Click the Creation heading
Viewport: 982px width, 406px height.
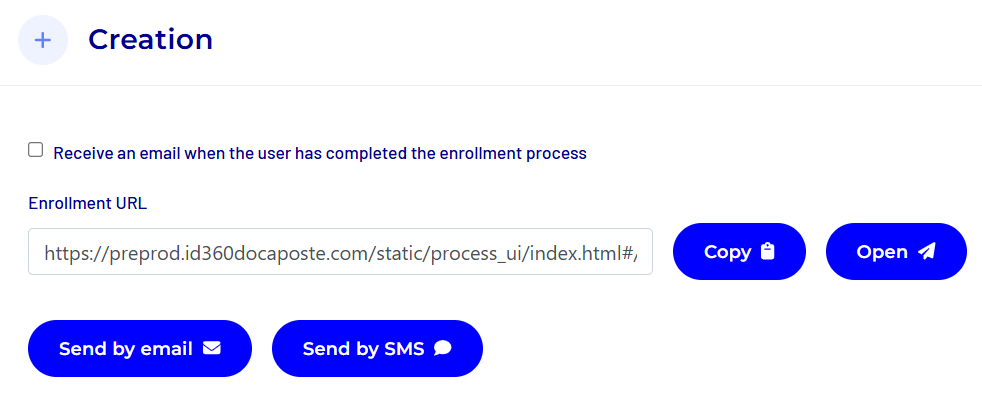click(150, 39)
